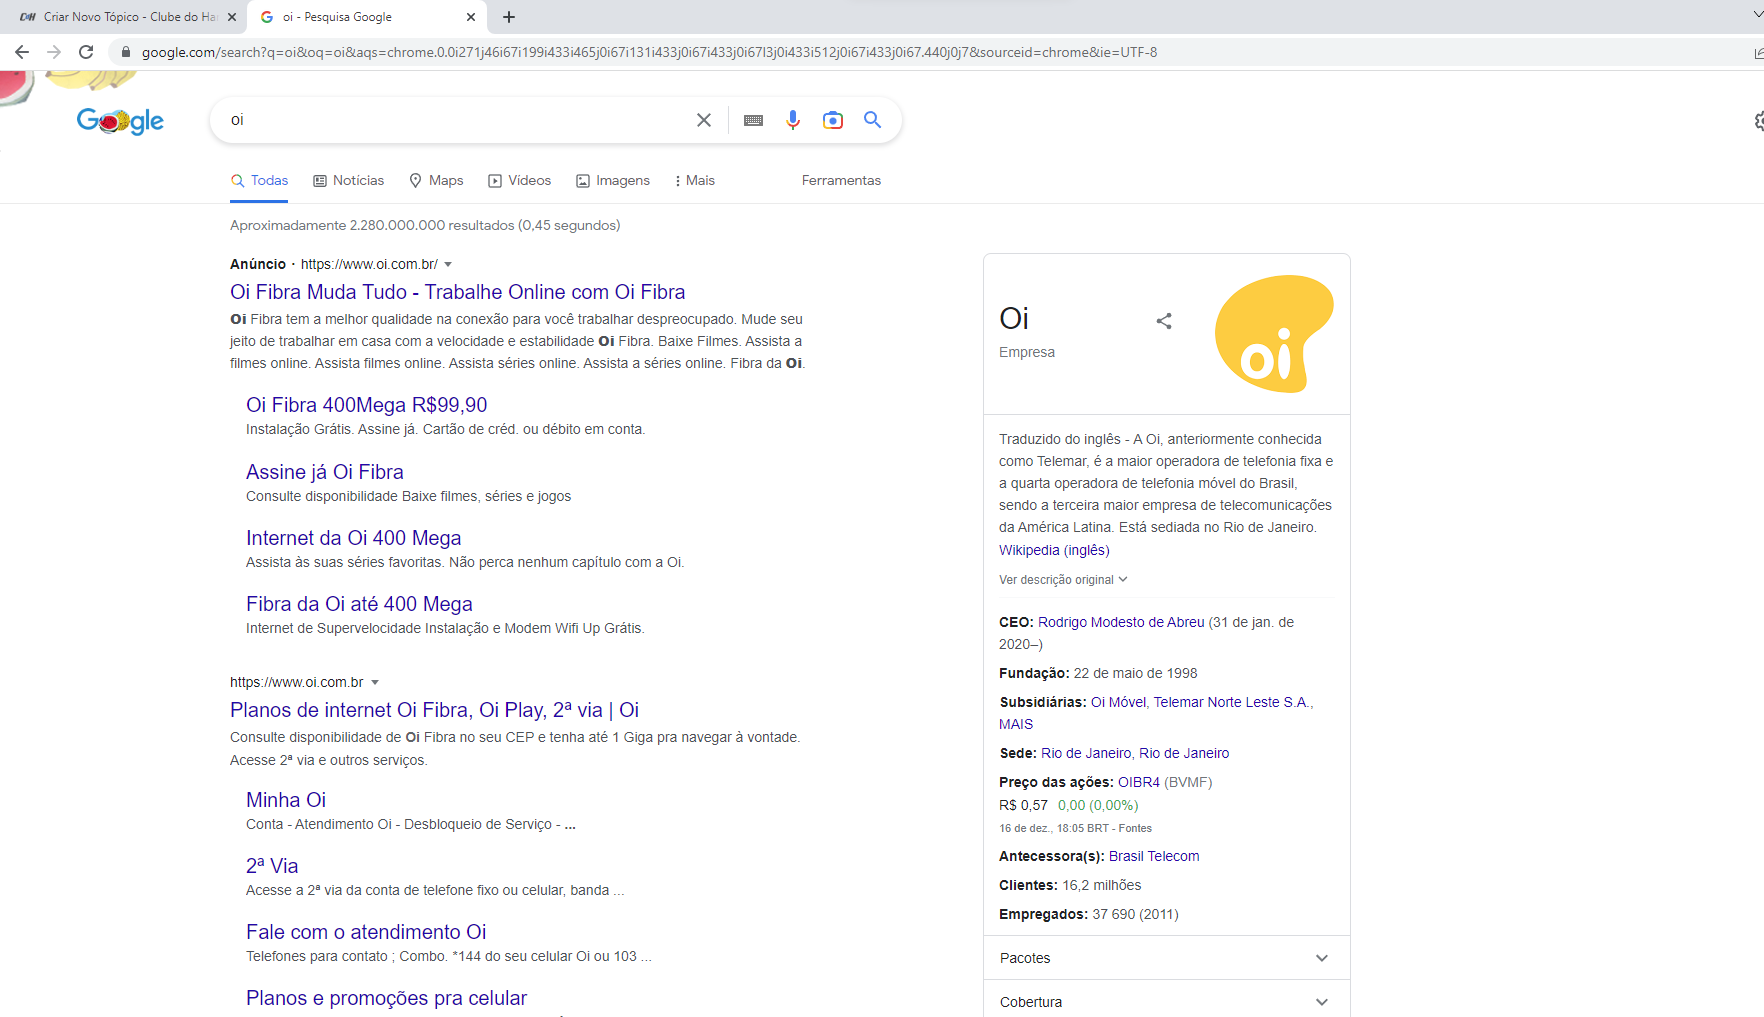Switch to the Imagens tab
1764x1017 pixels.
(613, 180)
